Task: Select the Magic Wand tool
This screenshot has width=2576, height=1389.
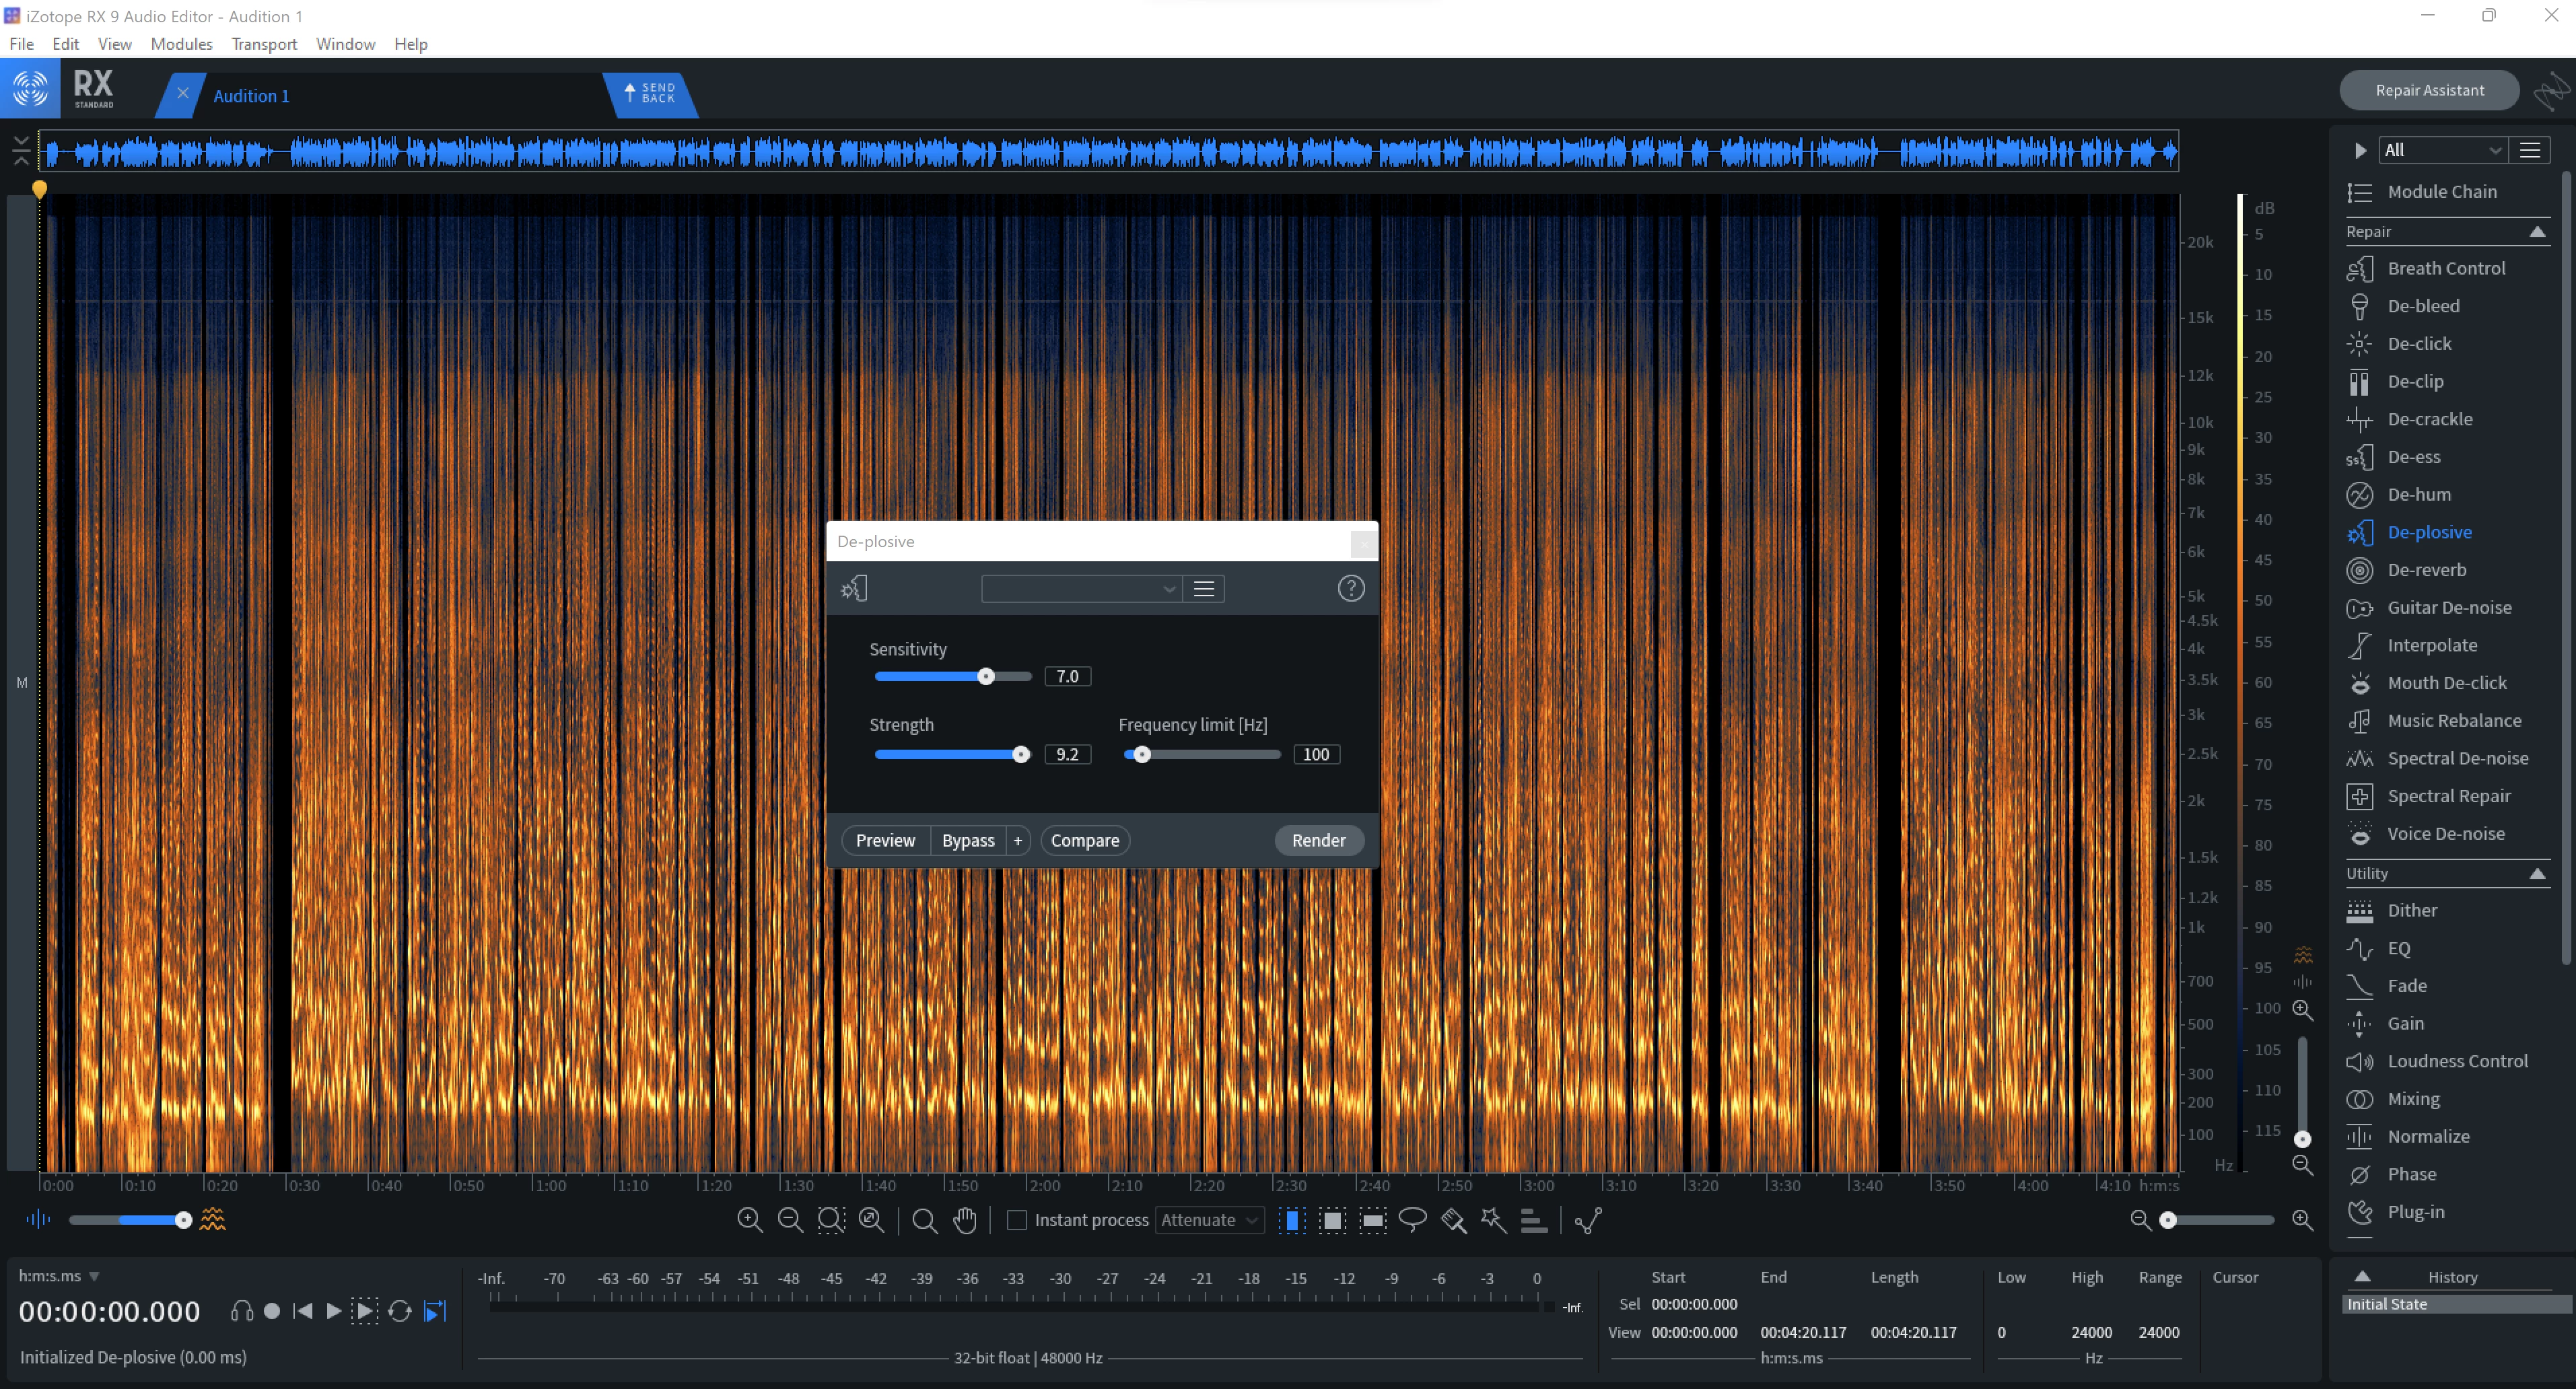Action: [1493, 1219]
